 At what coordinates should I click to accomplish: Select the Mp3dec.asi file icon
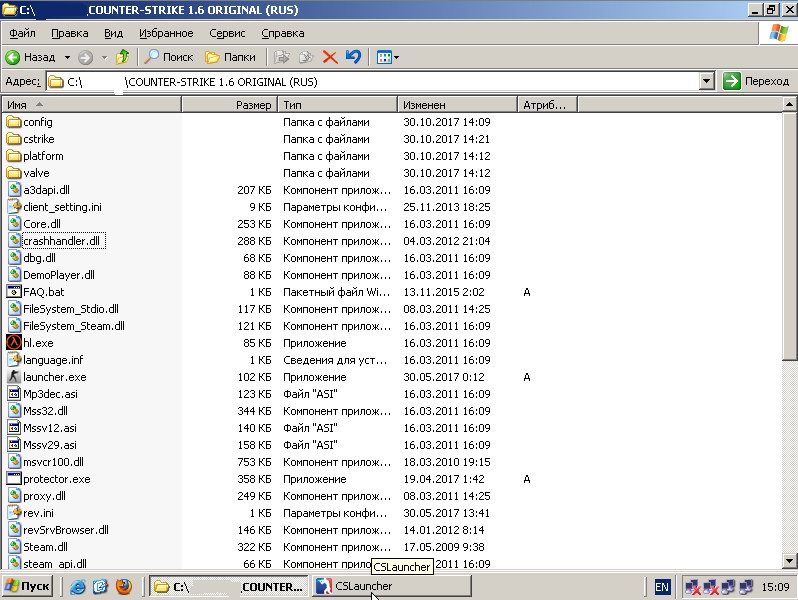(14, 394)
